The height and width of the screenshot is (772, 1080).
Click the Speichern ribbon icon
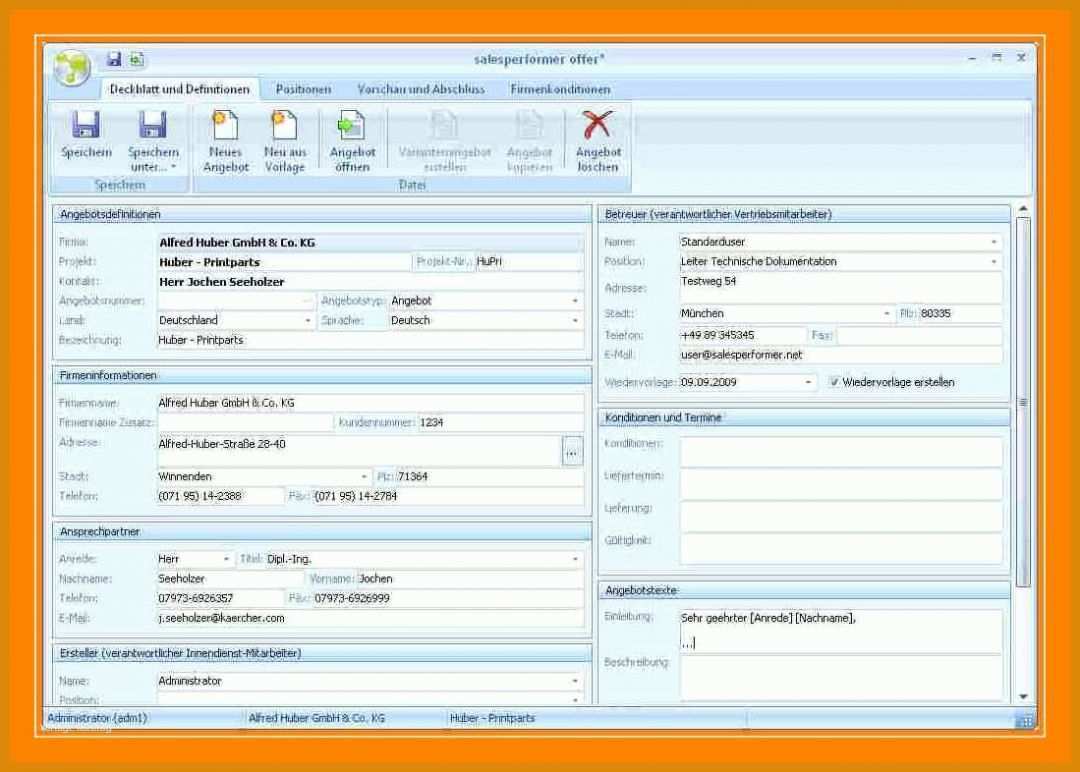tap(85, 125)
